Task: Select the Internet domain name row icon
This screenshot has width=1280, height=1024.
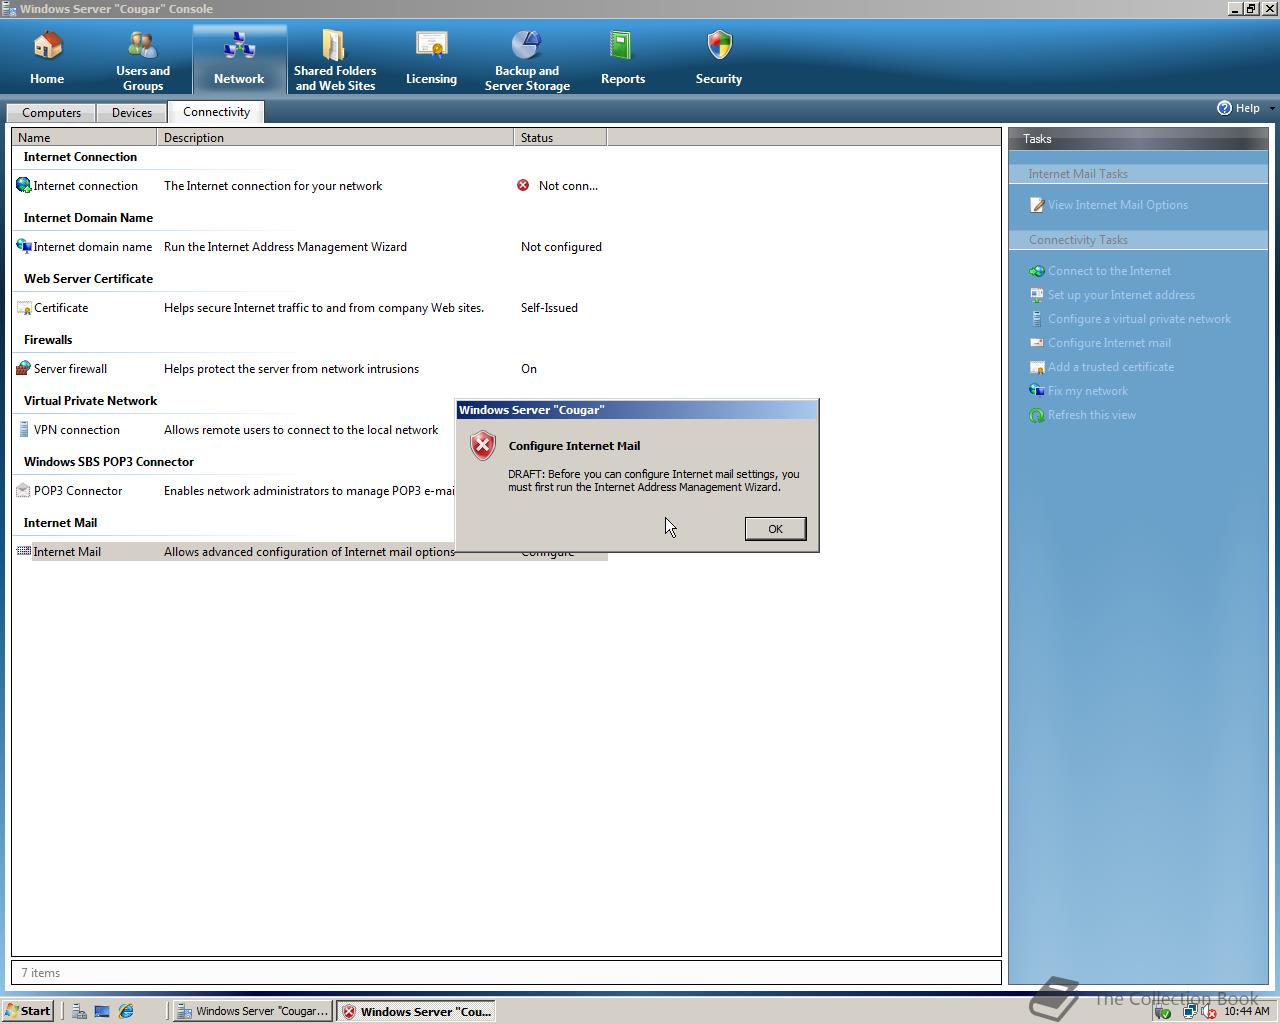Action: click(24, 246)
